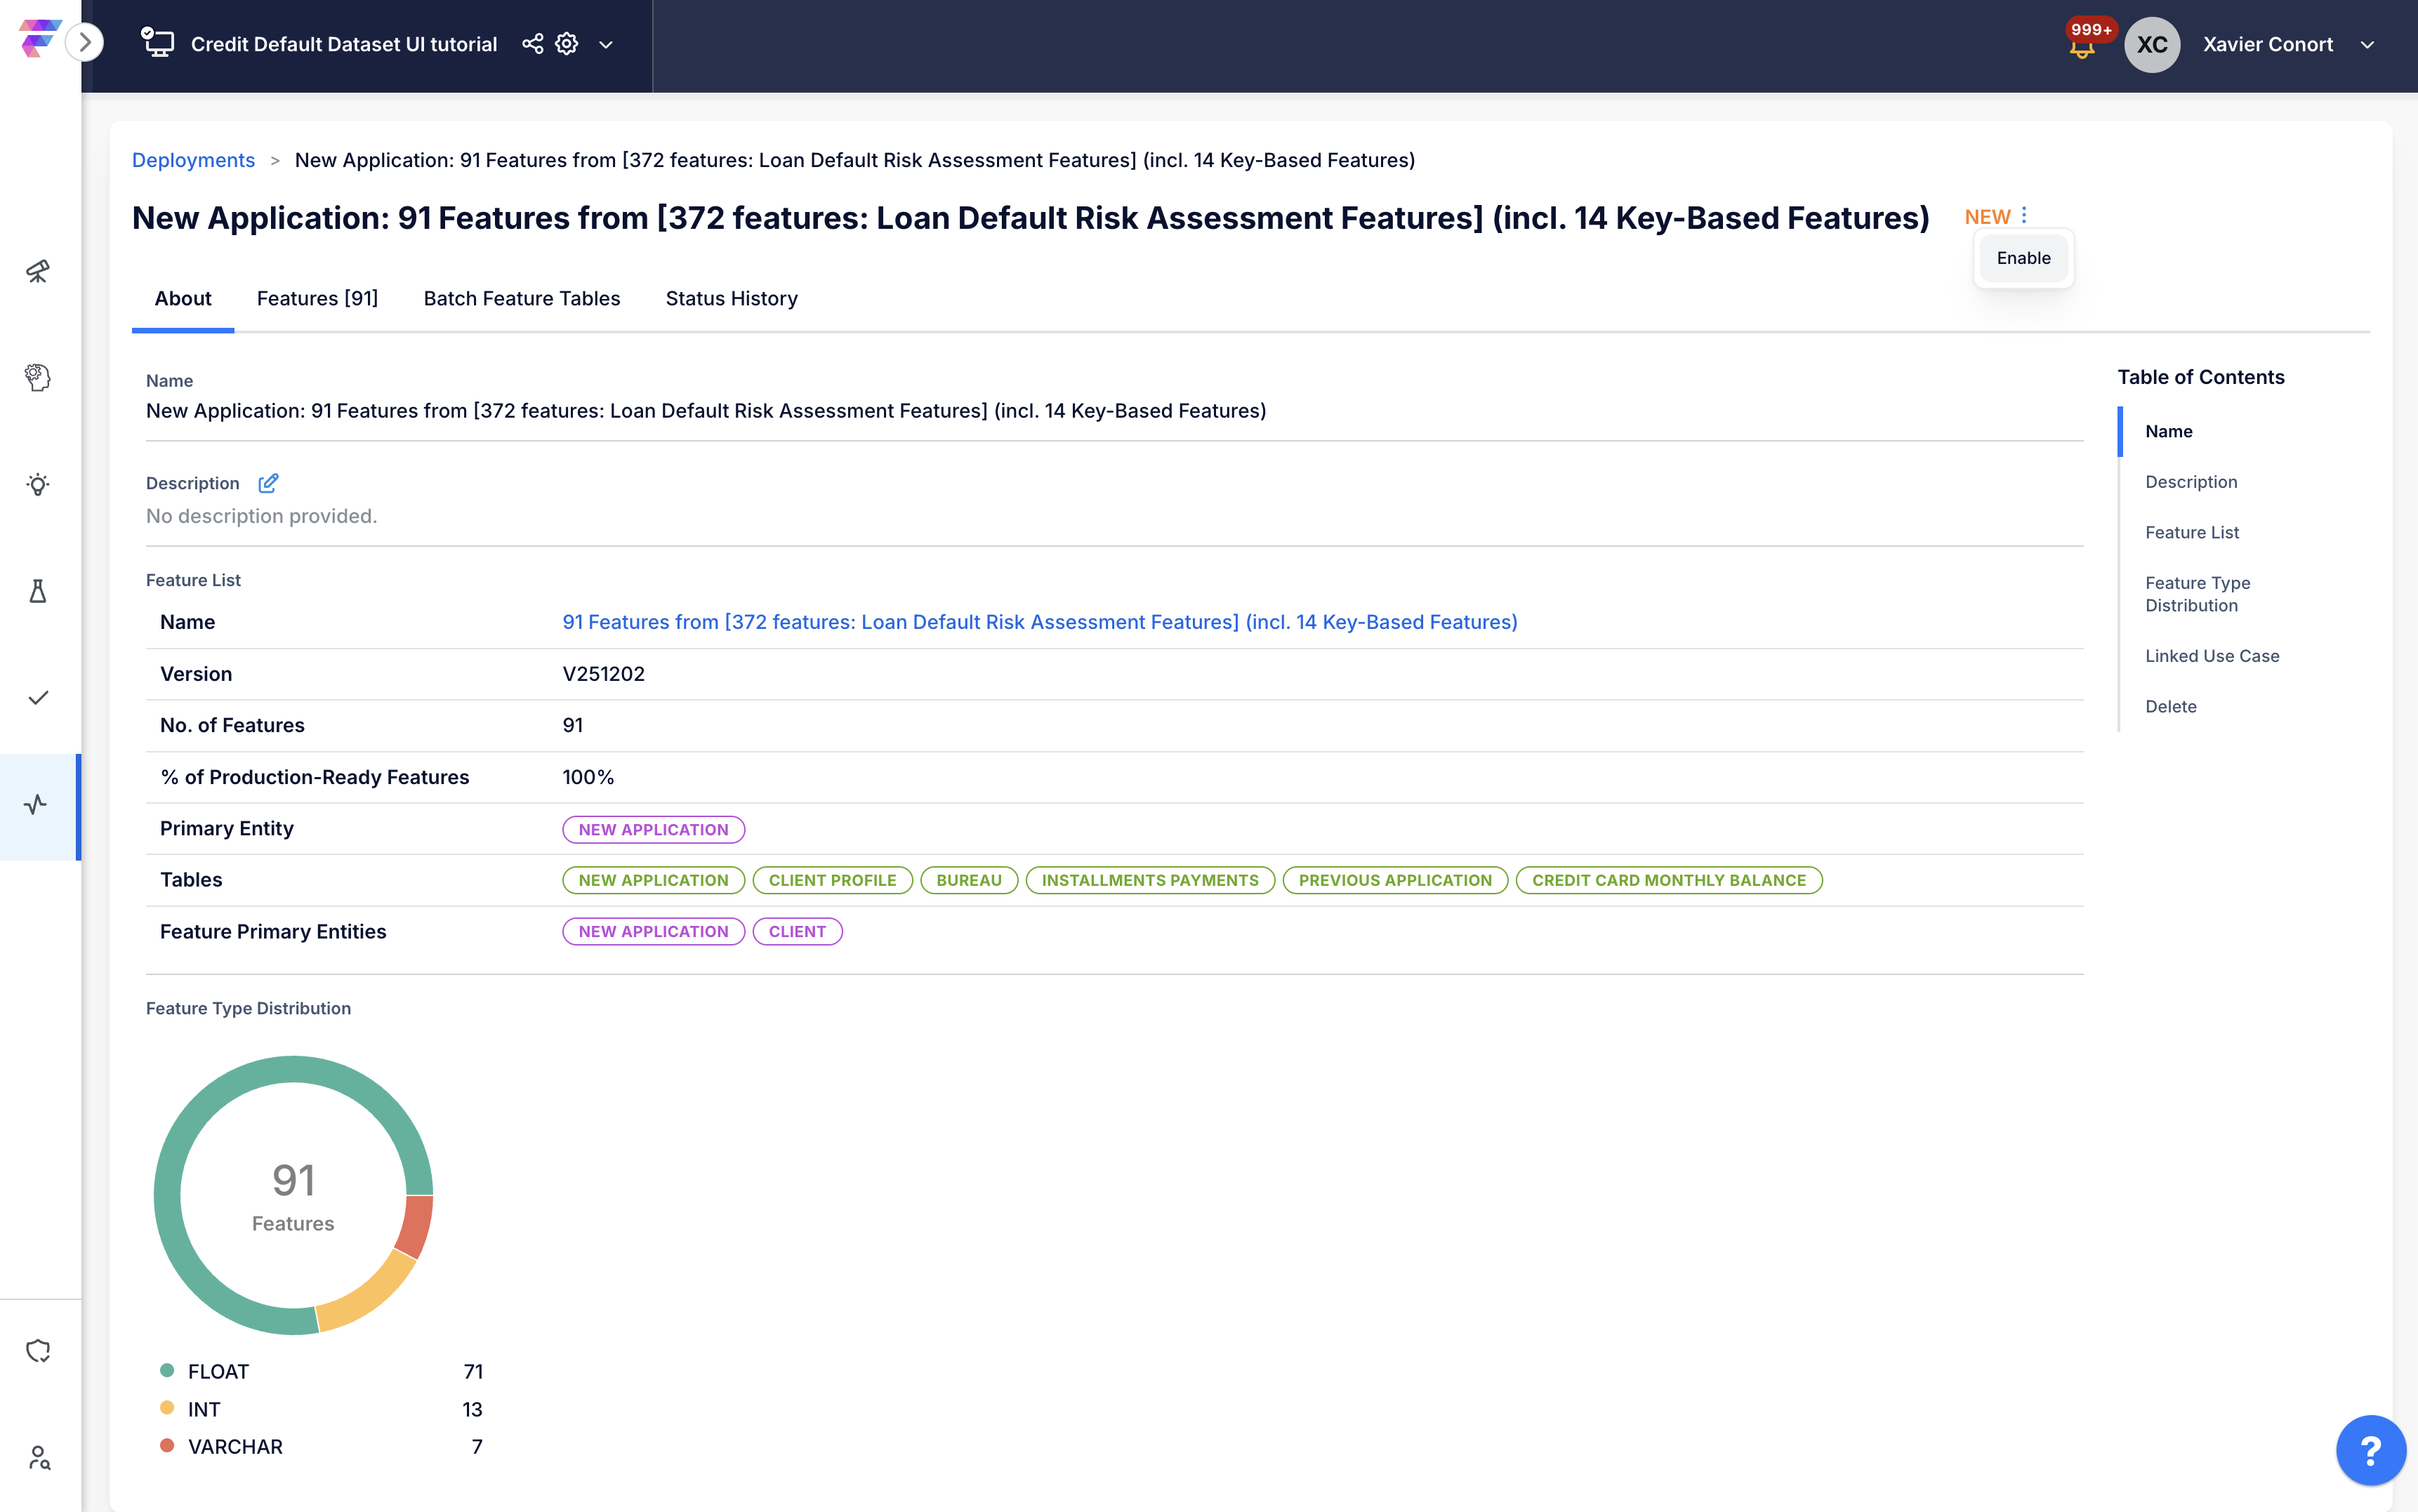Click the Enable option in the popup
The height and width of the screenshot is (1512, 2418).
click(2023, 258)
